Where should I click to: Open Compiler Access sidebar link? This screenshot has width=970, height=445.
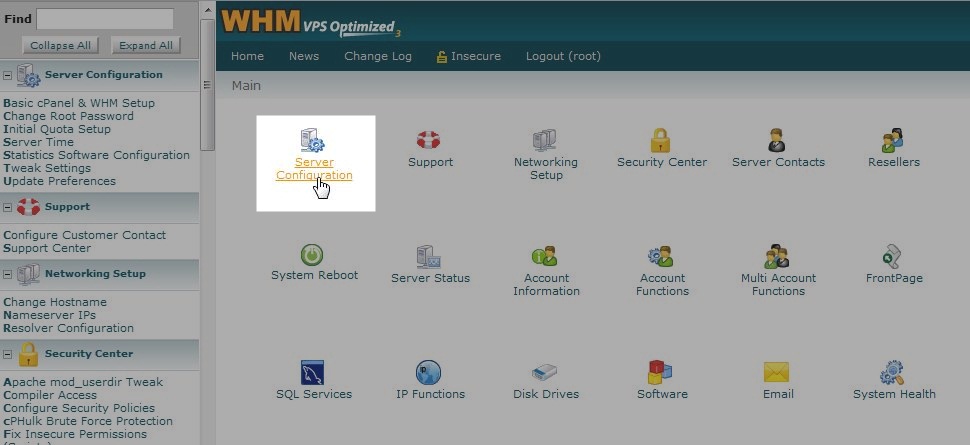click(50, 395)
